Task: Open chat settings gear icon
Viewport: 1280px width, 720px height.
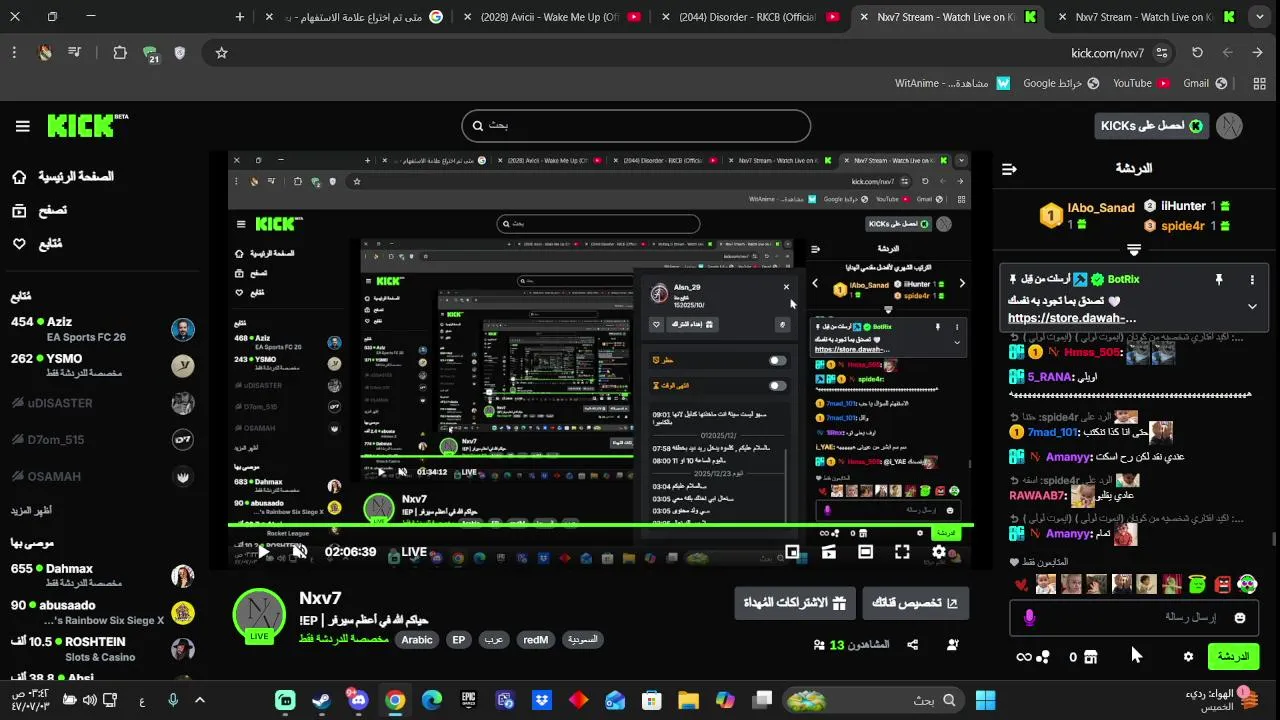Action: 1188,657
